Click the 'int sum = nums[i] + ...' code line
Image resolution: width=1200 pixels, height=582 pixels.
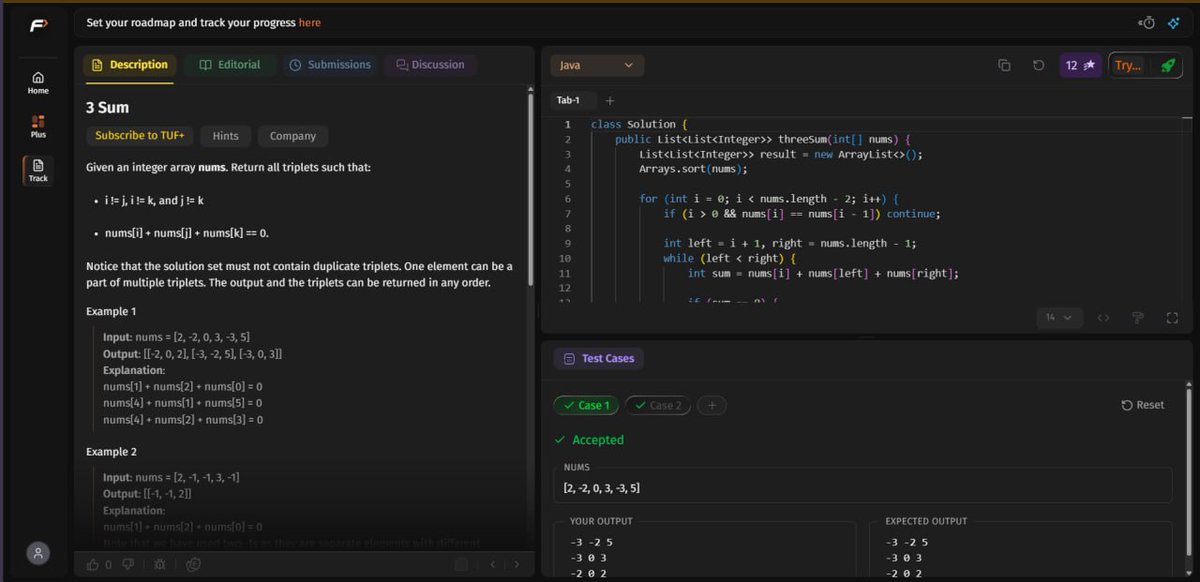click(x=823, y=273)
